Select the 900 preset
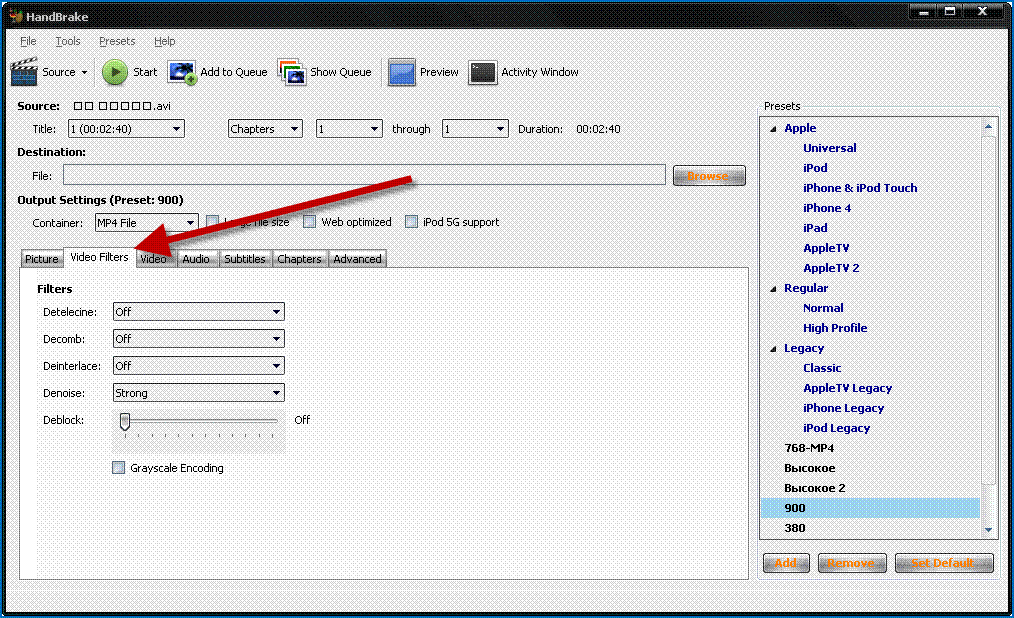Screen dimensions: 1014x618 pyautogui.click(x=870, y=508)
